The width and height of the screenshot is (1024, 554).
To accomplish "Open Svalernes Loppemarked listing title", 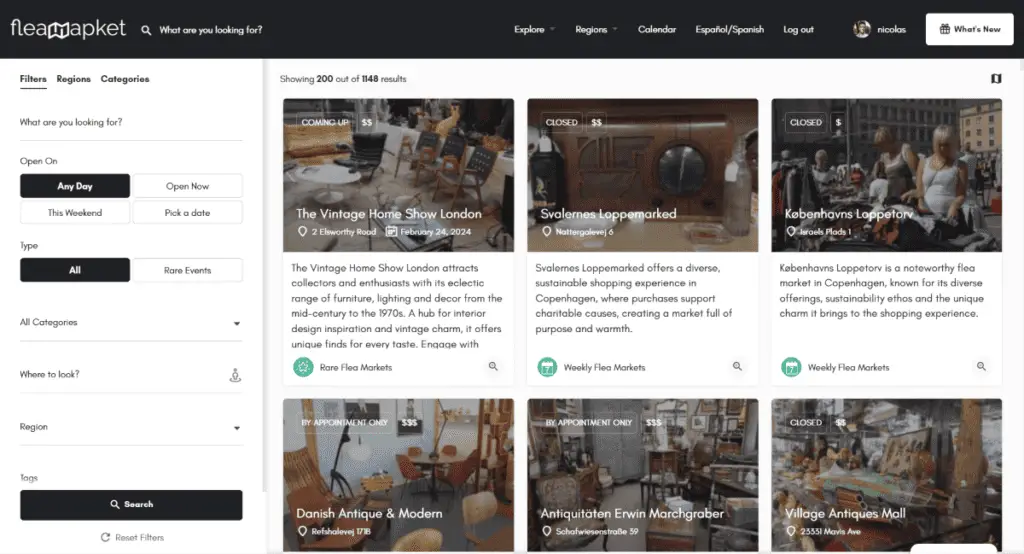I will click(608, 214).
